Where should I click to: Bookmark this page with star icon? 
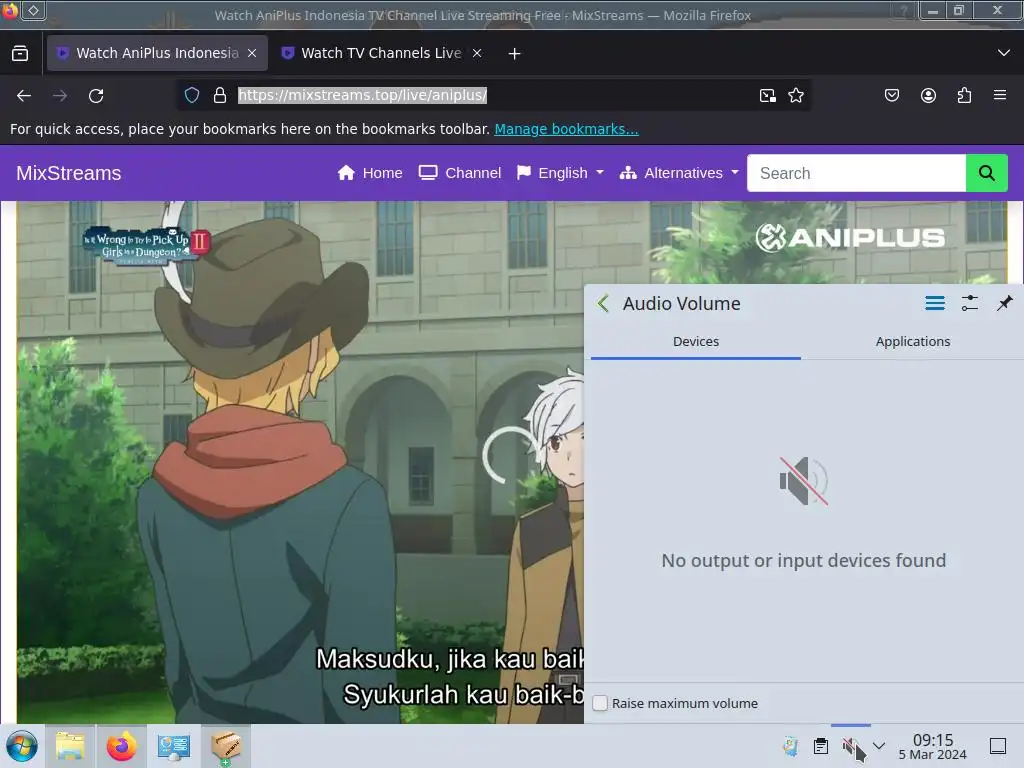tap(796, 96)
